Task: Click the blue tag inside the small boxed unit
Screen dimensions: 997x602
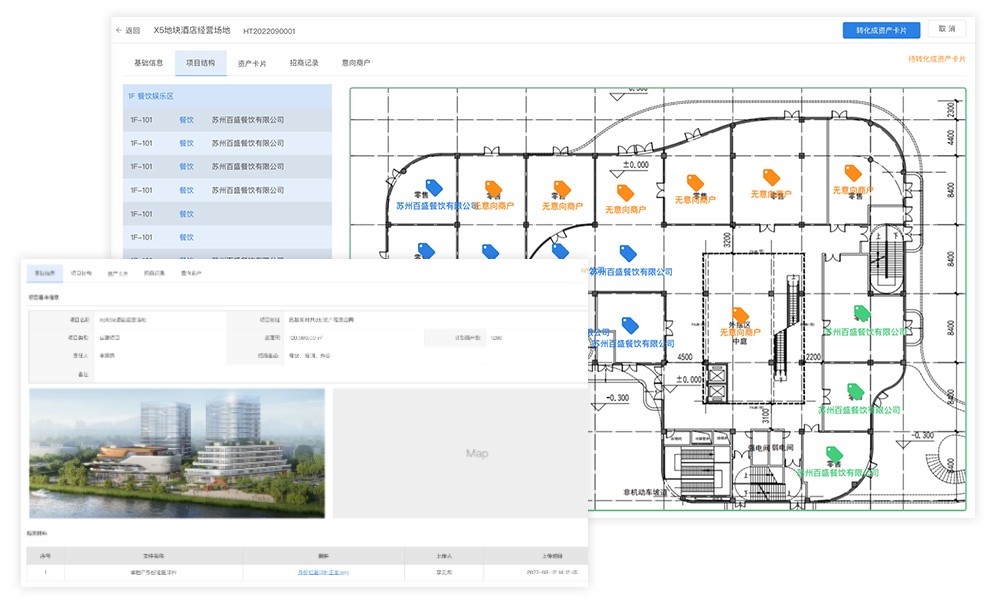Action: coord(629,325)
